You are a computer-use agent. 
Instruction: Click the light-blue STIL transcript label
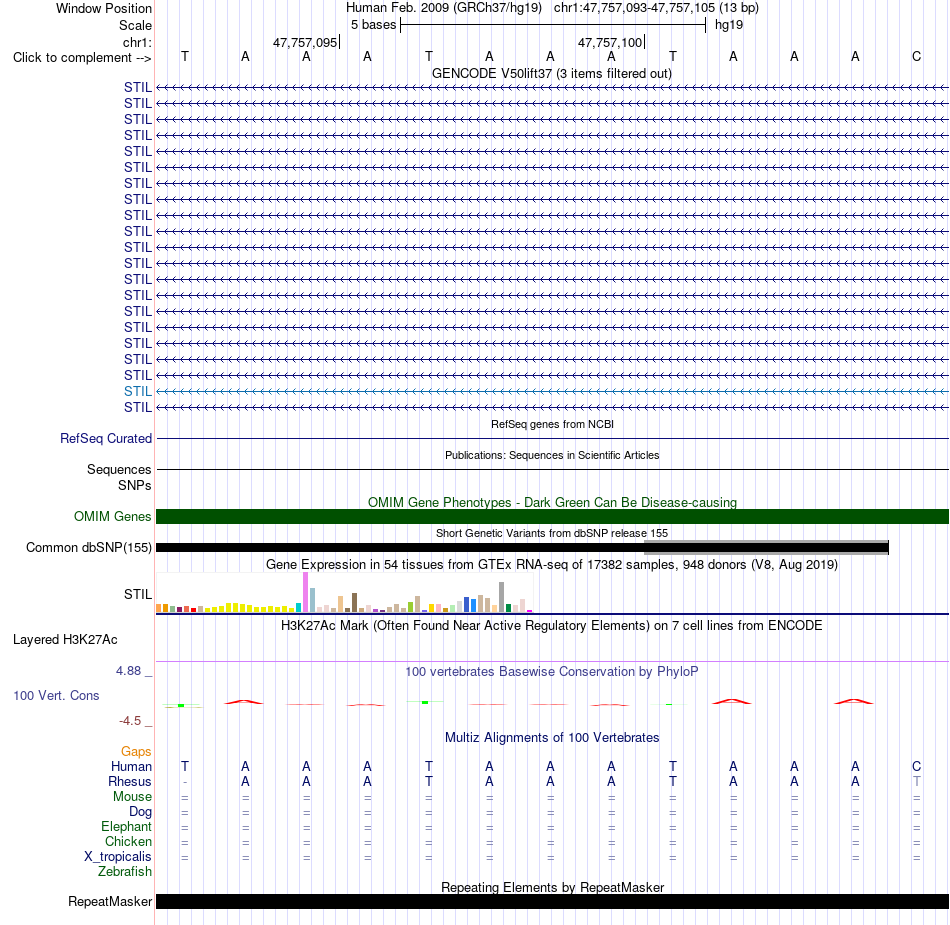(x=138, y=391)
